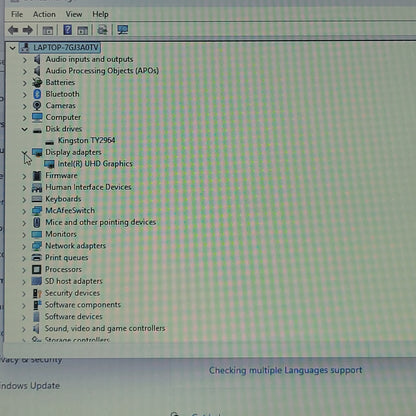Click the Keyboards category icon
Screen dimensions: 416x416
37,199
